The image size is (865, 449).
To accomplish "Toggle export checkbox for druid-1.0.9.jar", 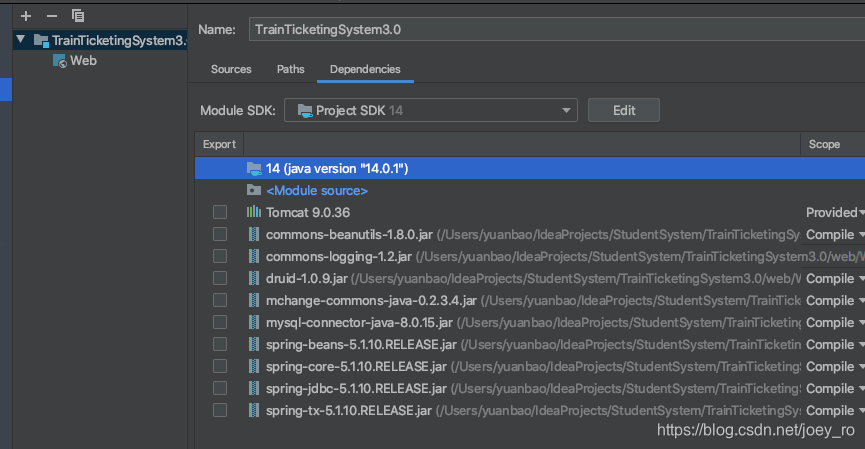I will (220, 279).
